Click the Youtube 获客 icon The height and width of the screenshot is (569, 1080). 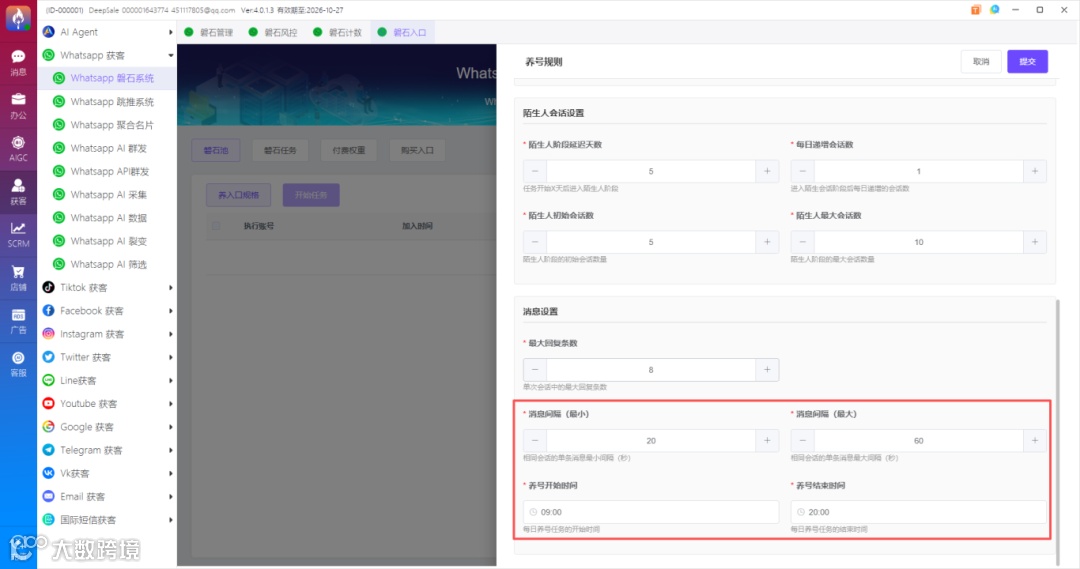point(48,403)
